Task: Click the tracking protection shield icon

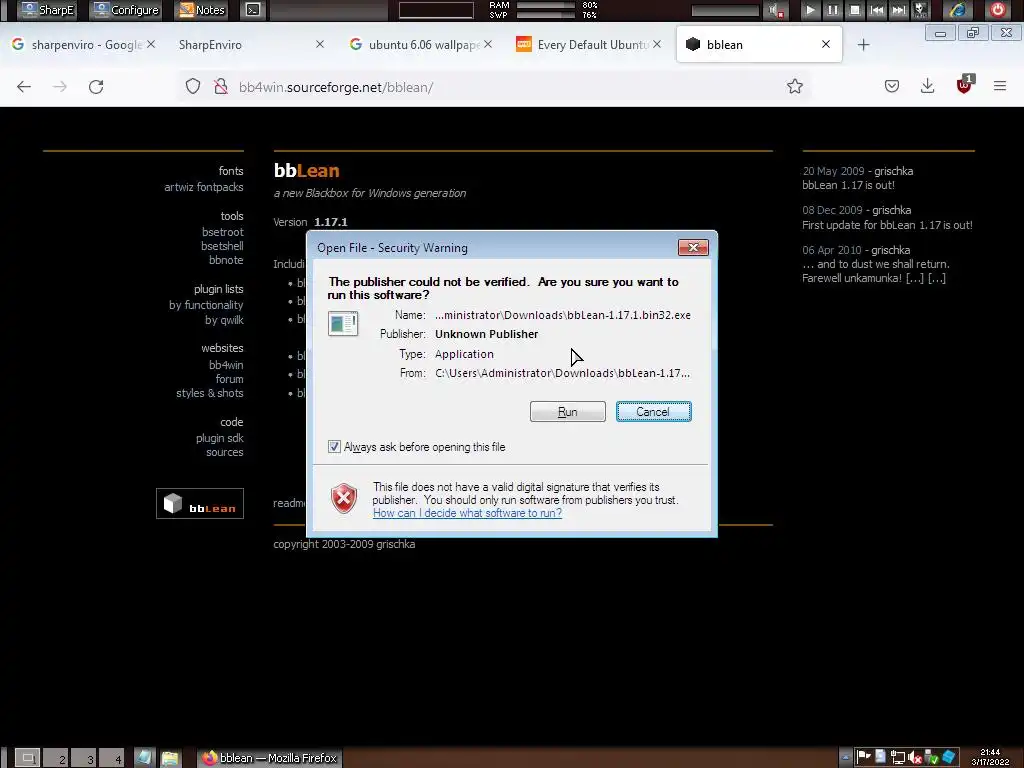Action: [x=193, y=86]
